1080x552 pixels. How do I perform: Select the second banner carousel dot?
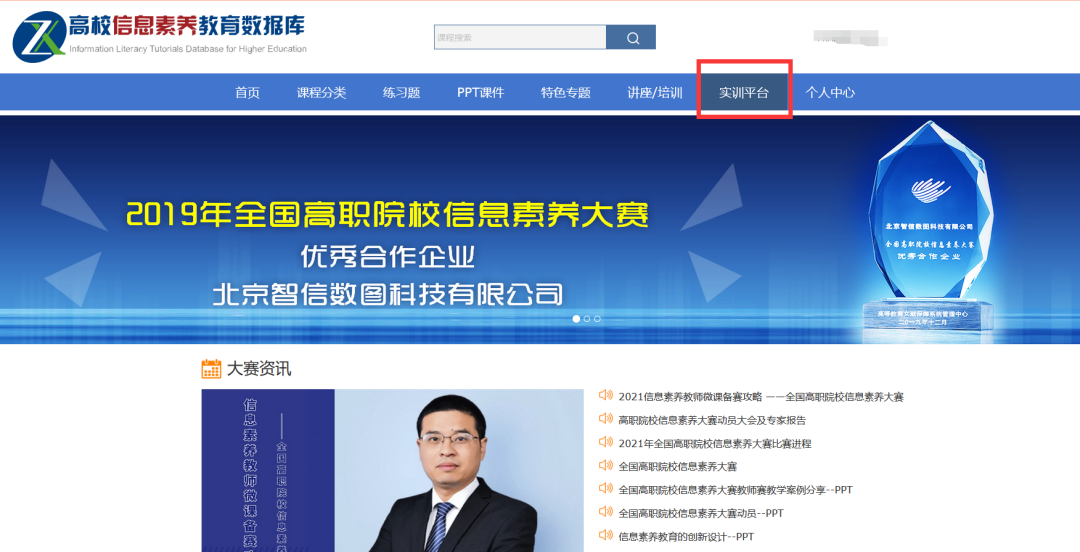coord(587,318)
